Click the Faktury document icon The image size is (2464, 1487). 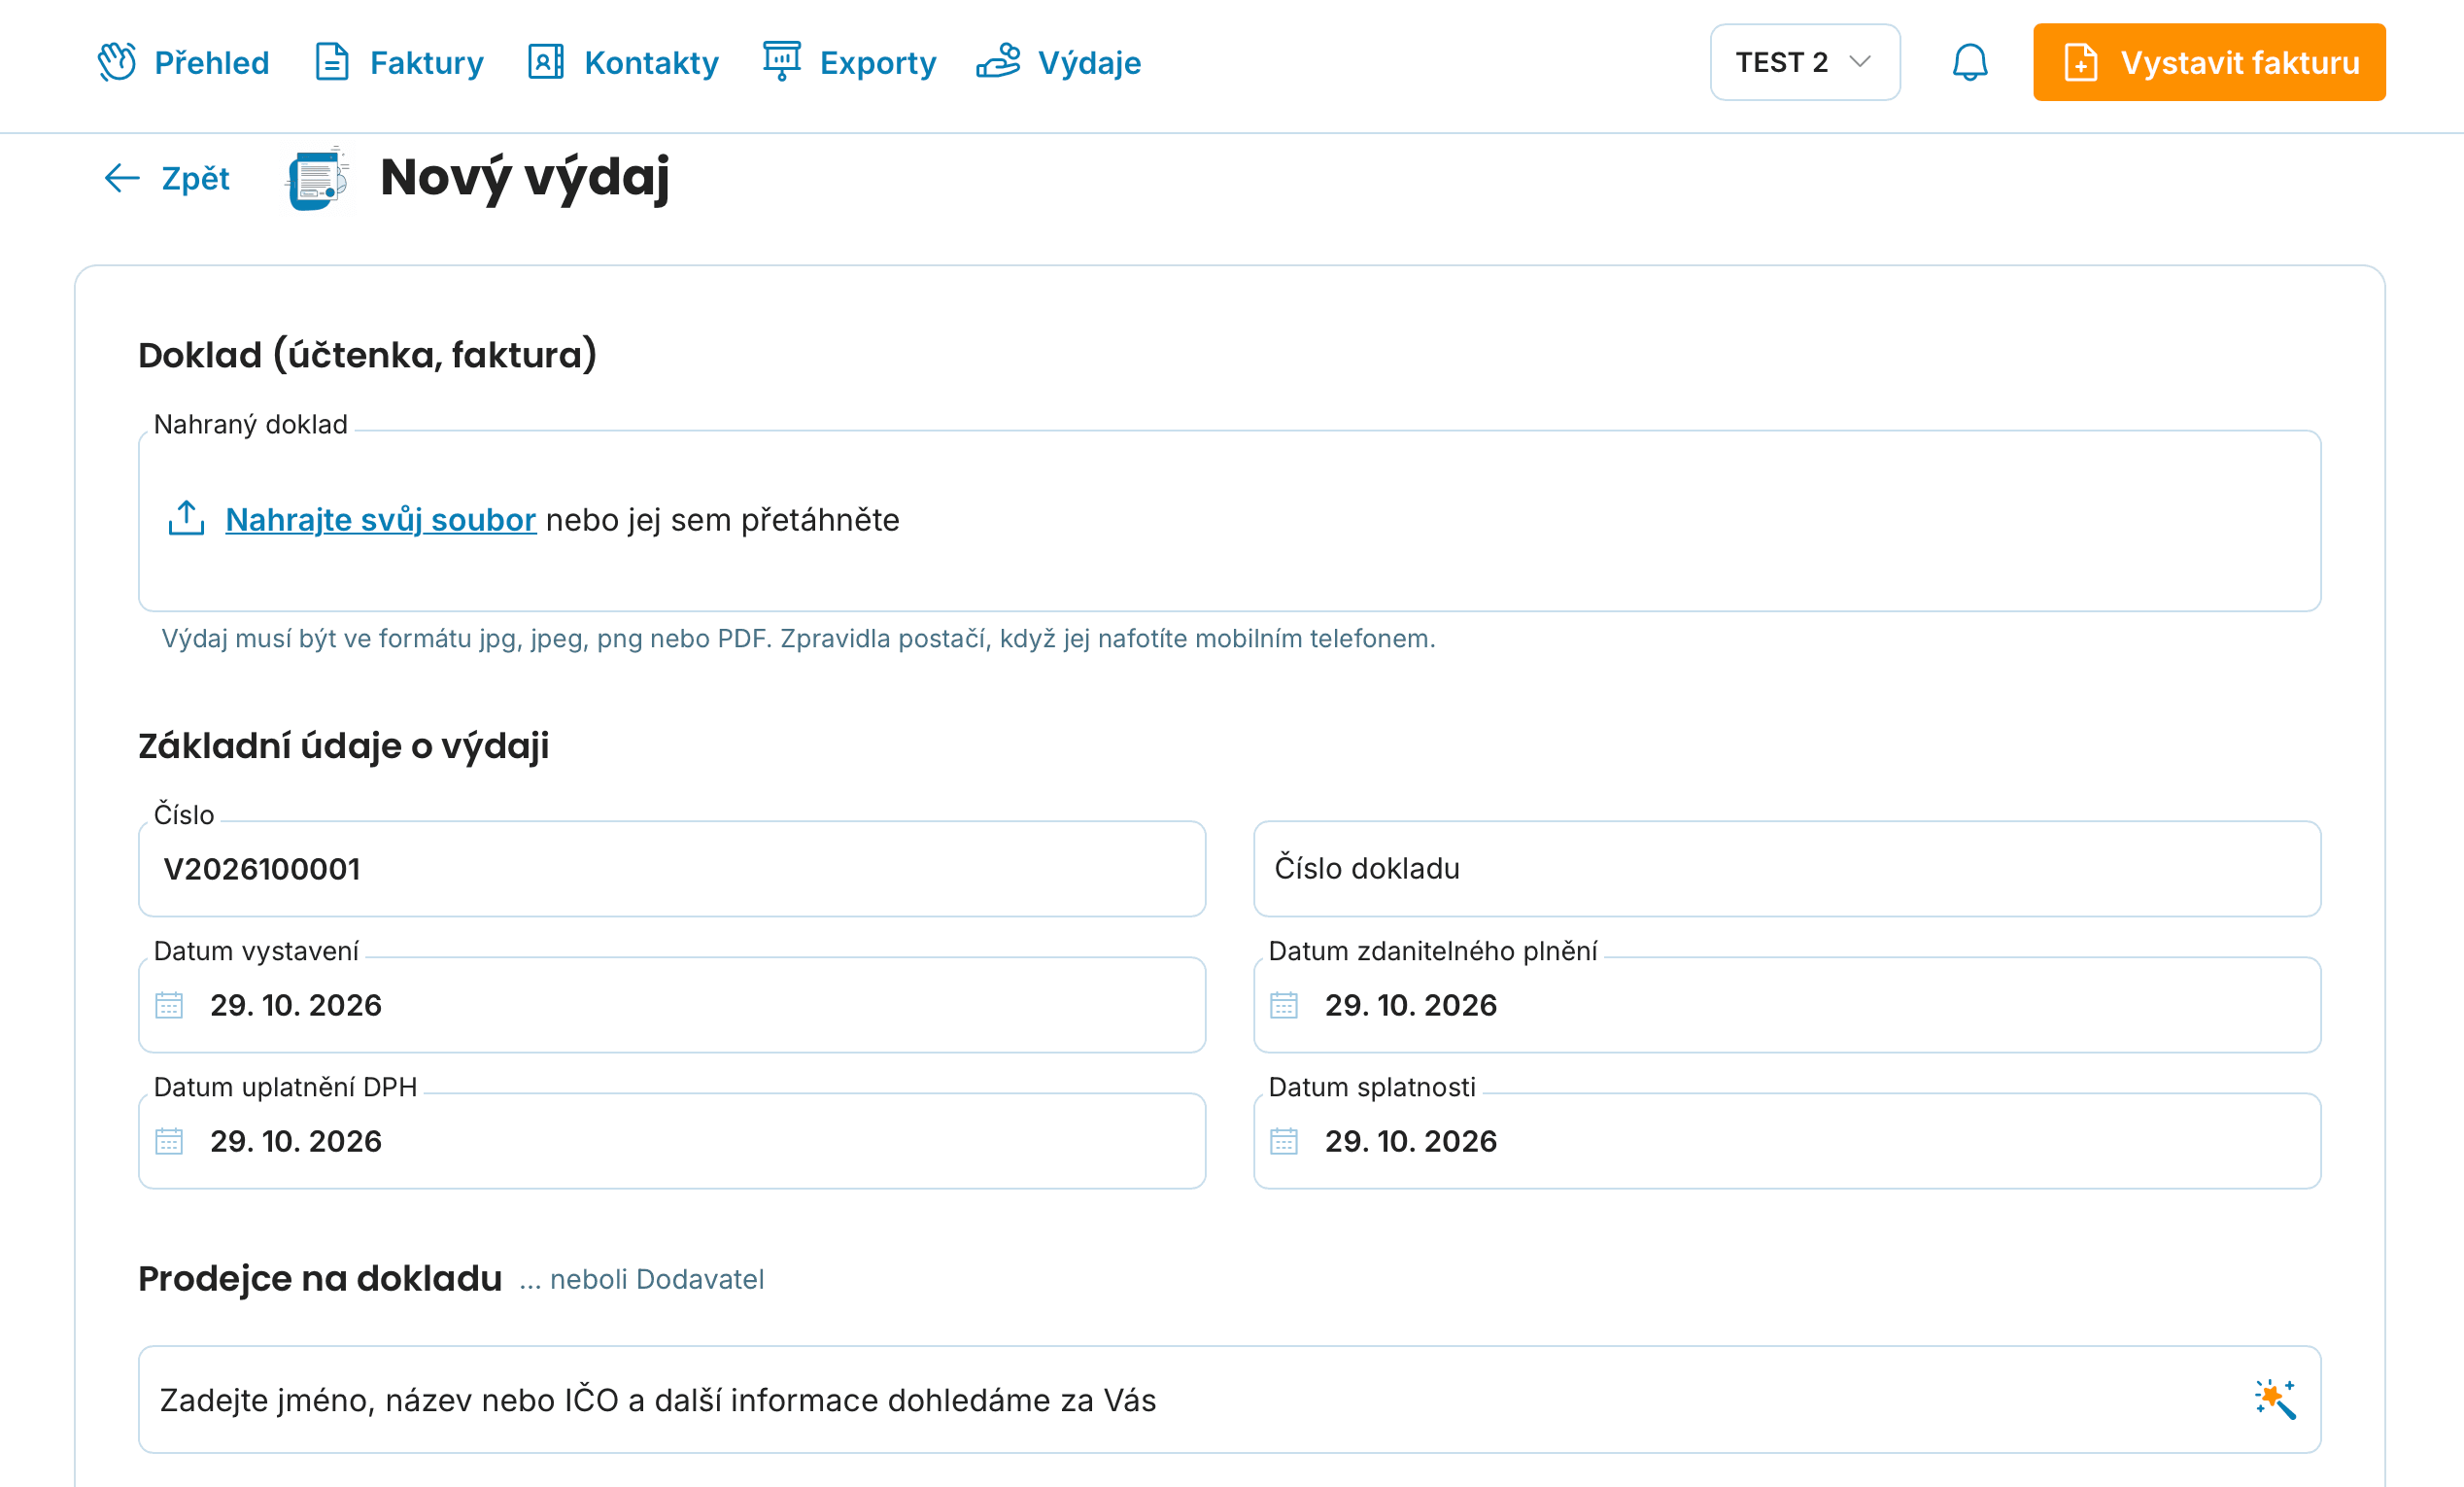pyautogui.click(x=332, y=62)
